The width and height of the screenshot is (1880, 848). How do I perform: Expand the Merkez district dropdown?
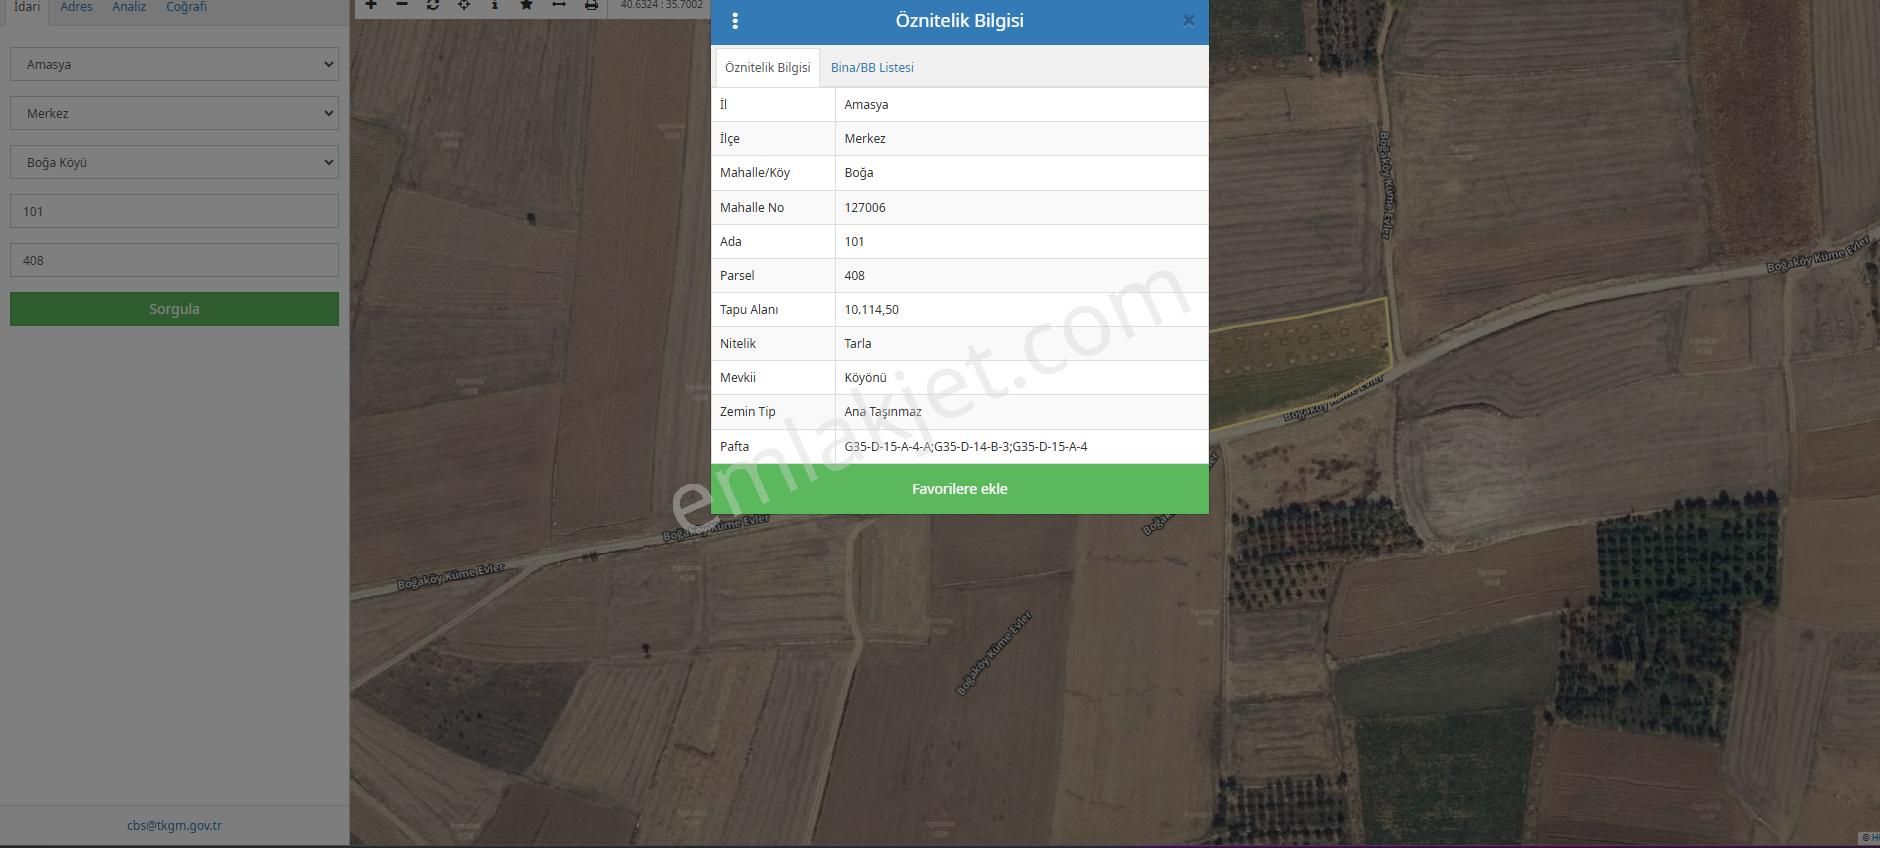pos(174,113)
